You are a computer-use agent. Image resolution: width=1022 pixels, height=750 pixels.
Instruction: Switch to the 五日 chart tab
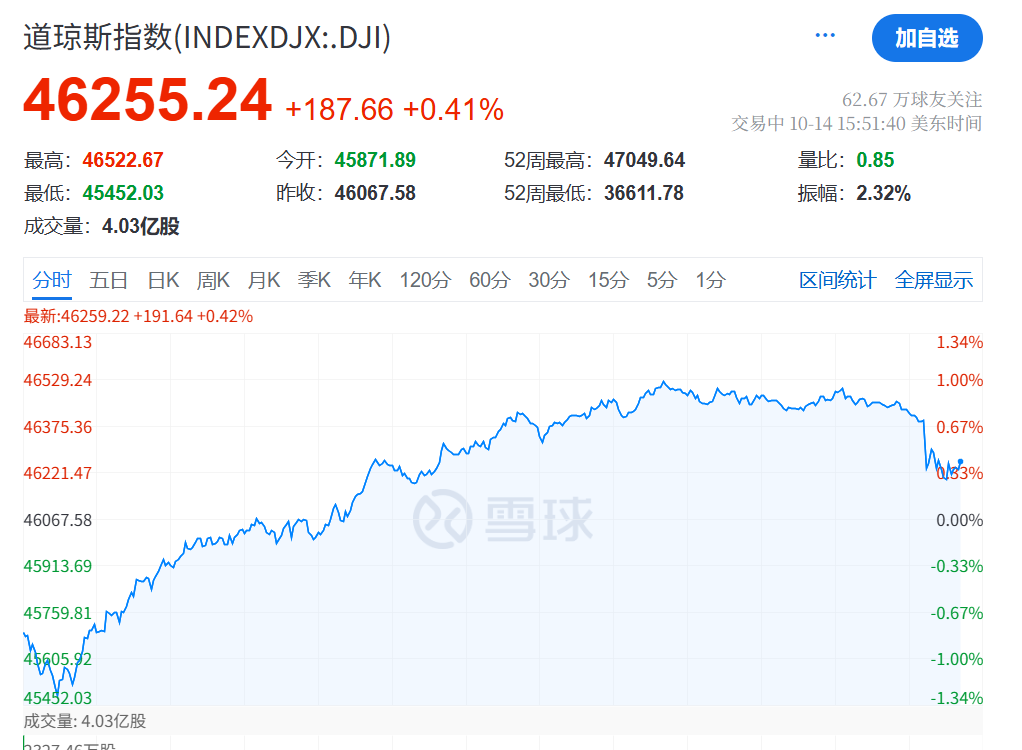click(108, 280)
